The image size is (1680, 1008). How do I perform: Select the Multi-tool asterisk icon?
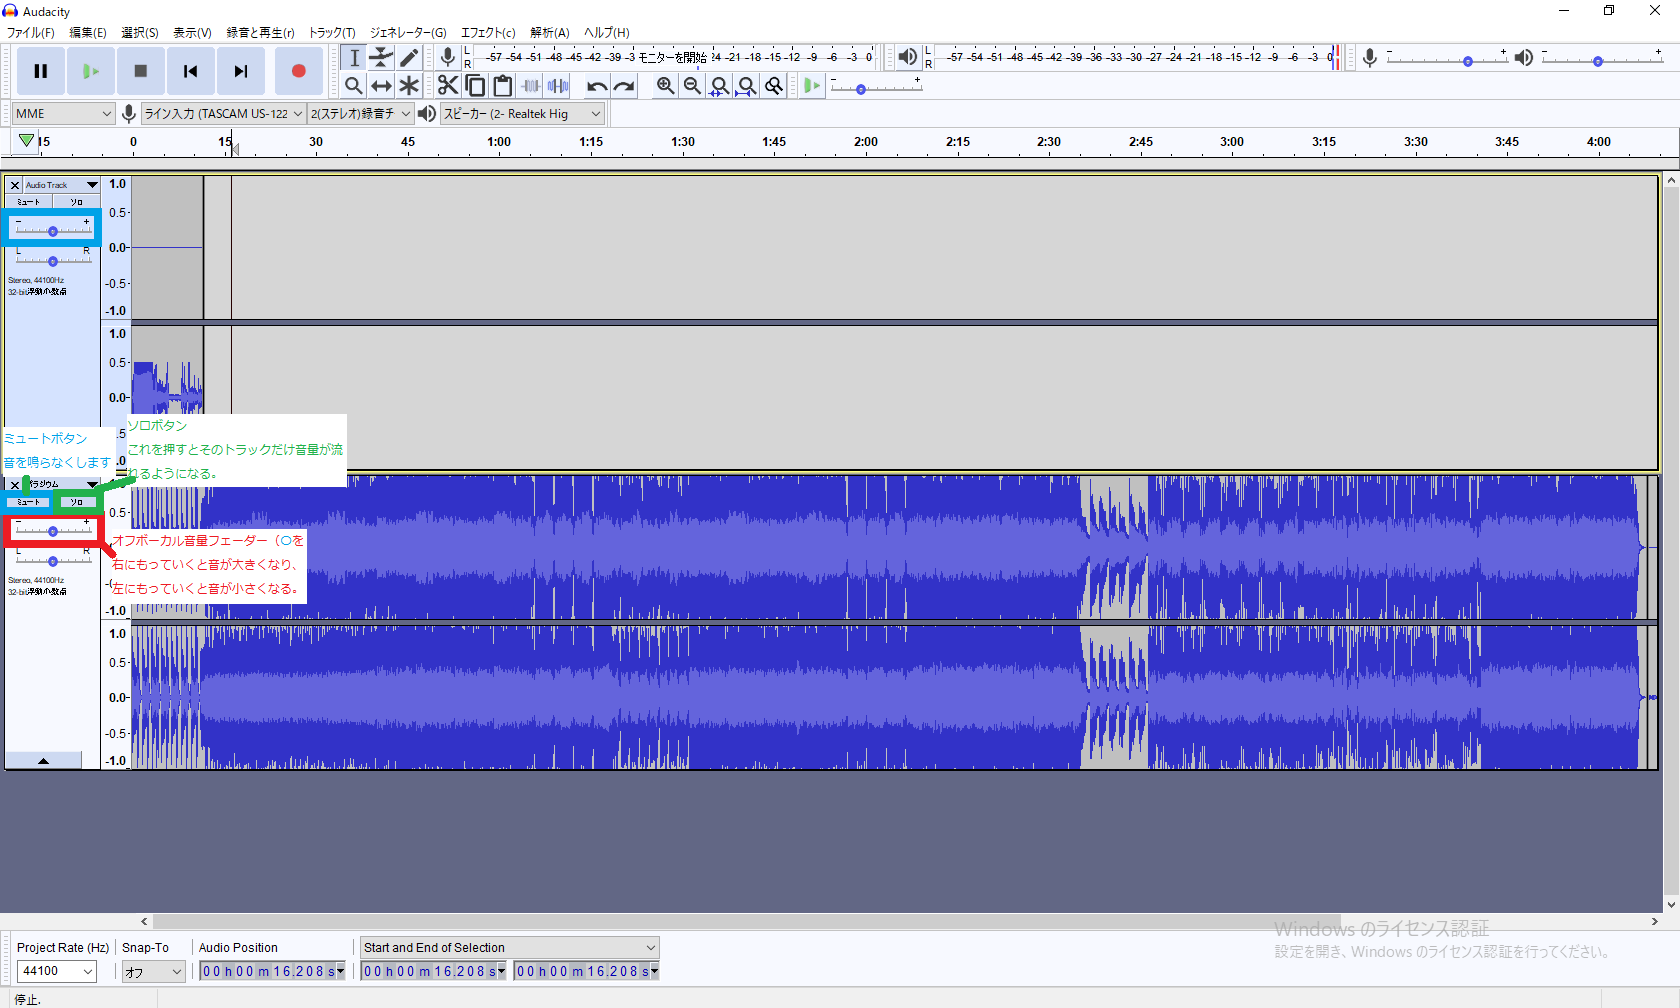click(x=409, y=86)
